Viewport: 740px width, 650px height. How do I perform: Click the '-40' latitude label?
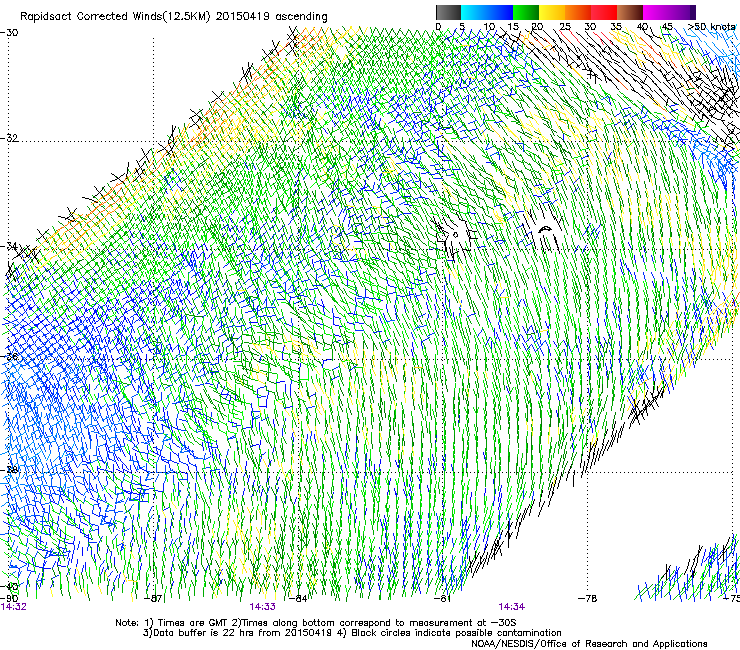pyautogui.click(x=9, y=586)
